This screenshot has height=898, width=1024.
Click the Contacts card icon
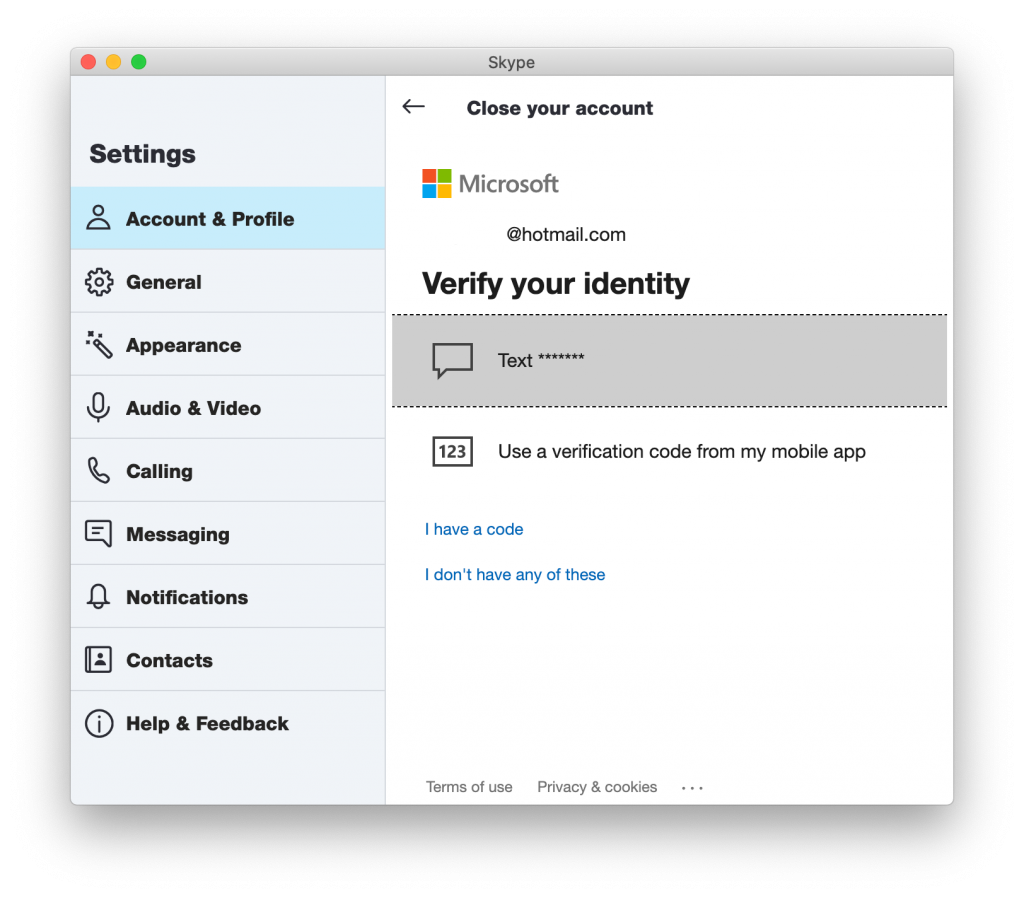[x=99, y=660]
